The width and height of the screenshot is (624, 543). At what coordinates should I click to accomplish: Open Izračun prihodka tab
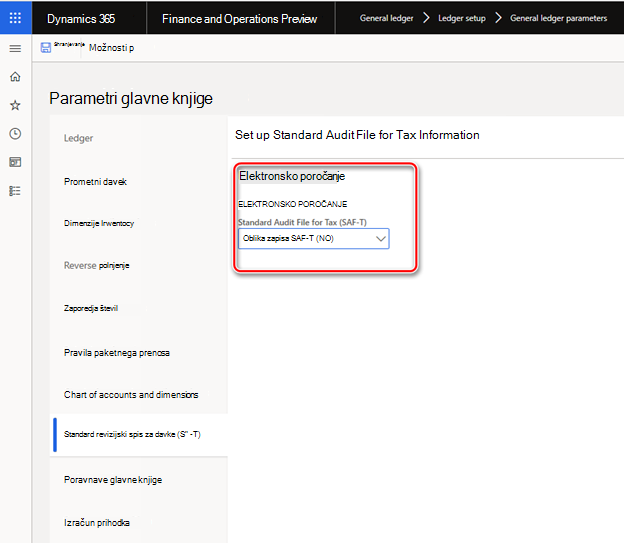click(x=97, y=523)
